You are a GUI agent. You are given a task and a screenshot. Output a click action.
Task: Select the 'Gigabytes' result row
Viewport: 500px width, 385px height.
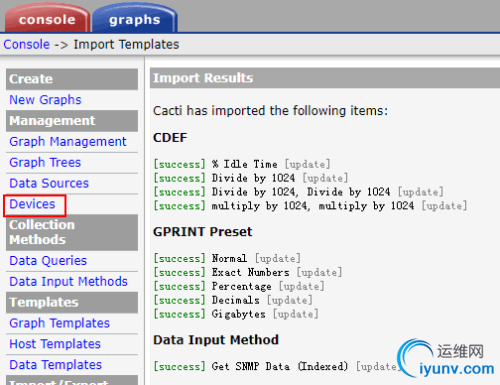(x=236, y=314)
